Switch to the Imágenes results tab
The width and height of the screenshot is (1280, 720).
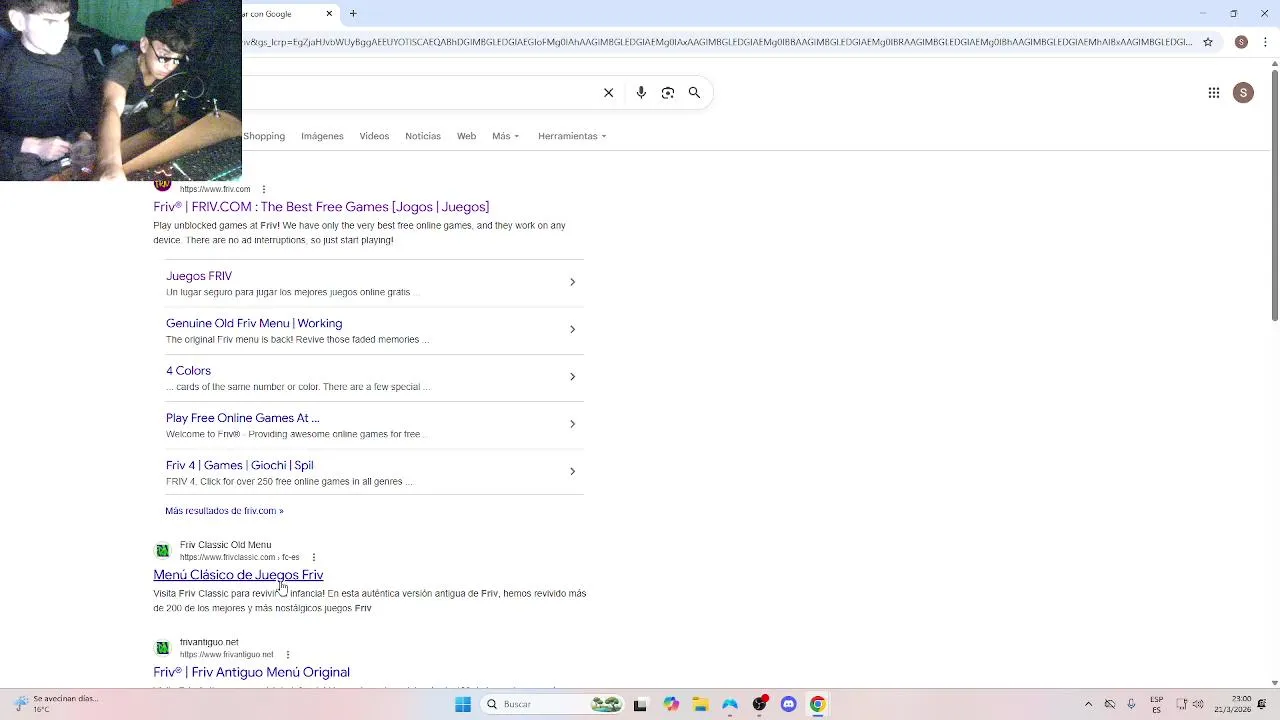322,136
